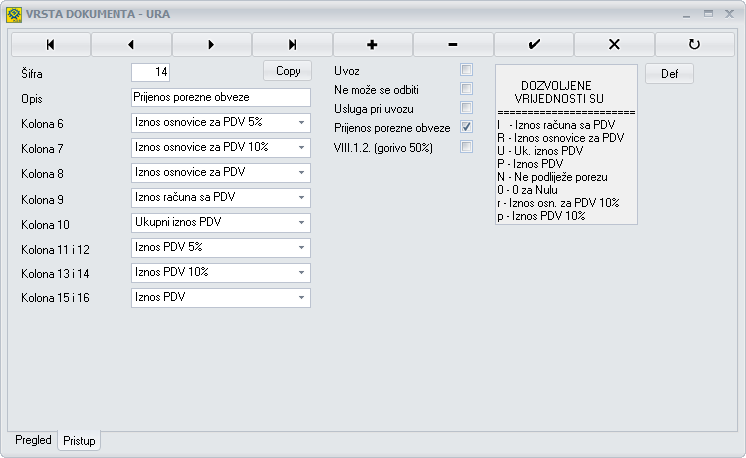The image size is (746, 458).
Task: Confirm changes with the checkmark icon
Action: pyautogui.click(x=533, y=44)
